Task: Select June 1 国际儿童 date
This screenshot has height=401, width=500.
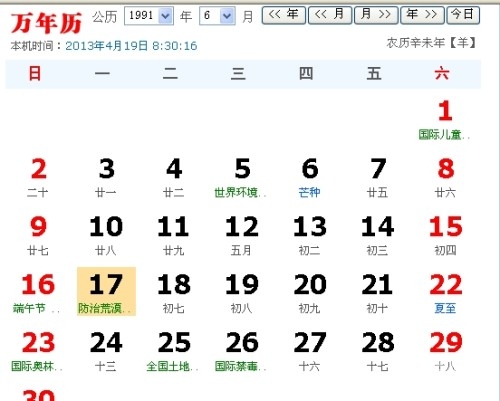Action: pos(445,120)
